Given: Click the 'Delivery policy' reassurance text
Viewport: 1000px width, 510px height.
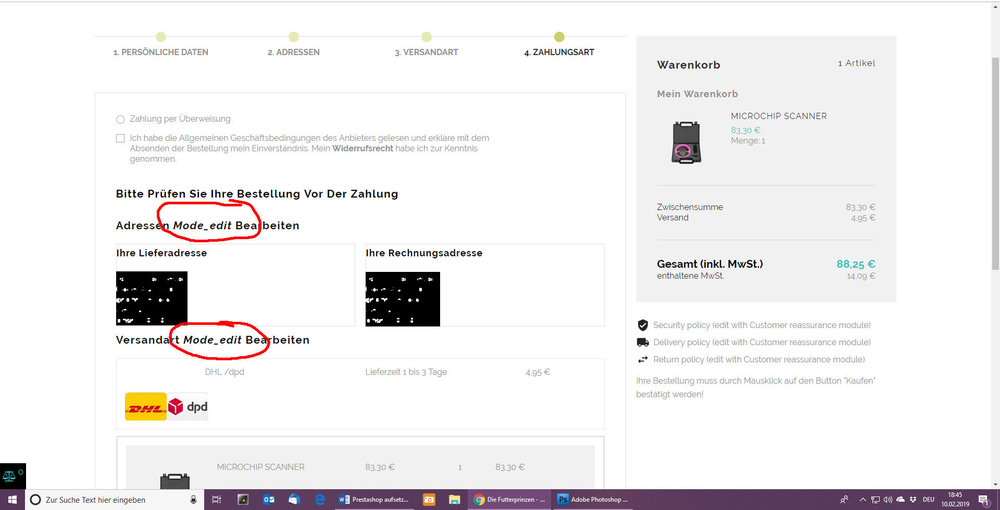Looking at the screenshot, I should 761,342.
